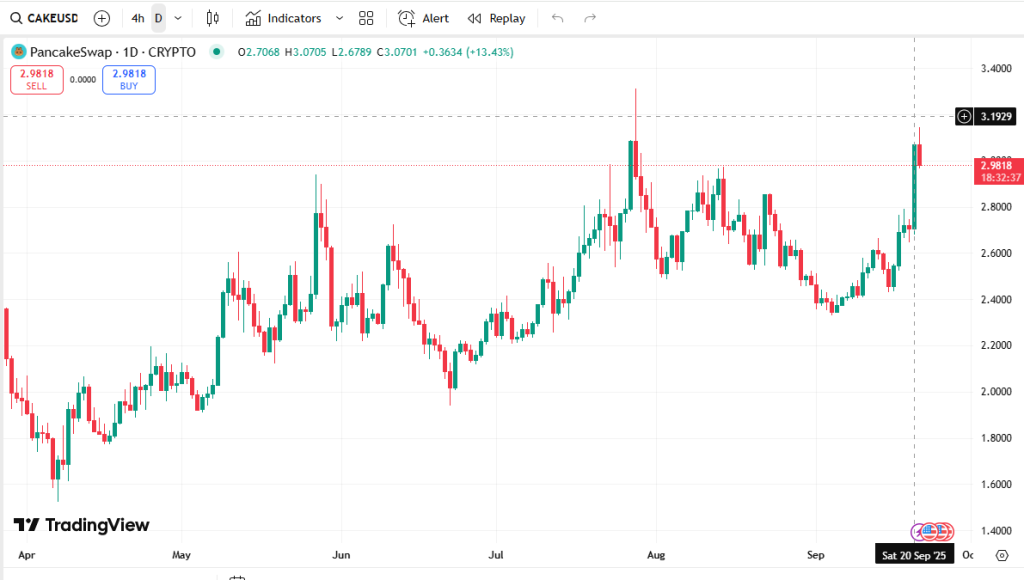The image size is (1024, 580).
Task: Click the event flag icons on timeline
Action: coord(934,531)
